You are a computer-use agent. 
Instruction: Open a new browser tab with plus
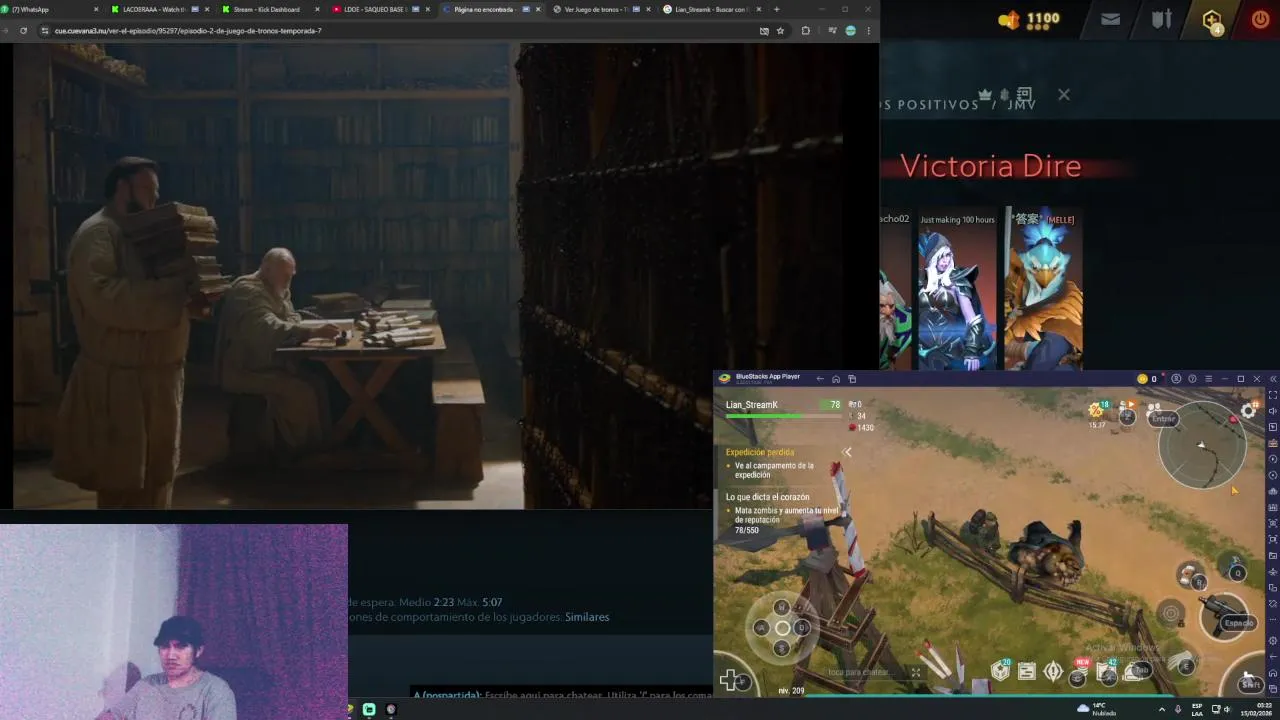[x=776, y=9]
